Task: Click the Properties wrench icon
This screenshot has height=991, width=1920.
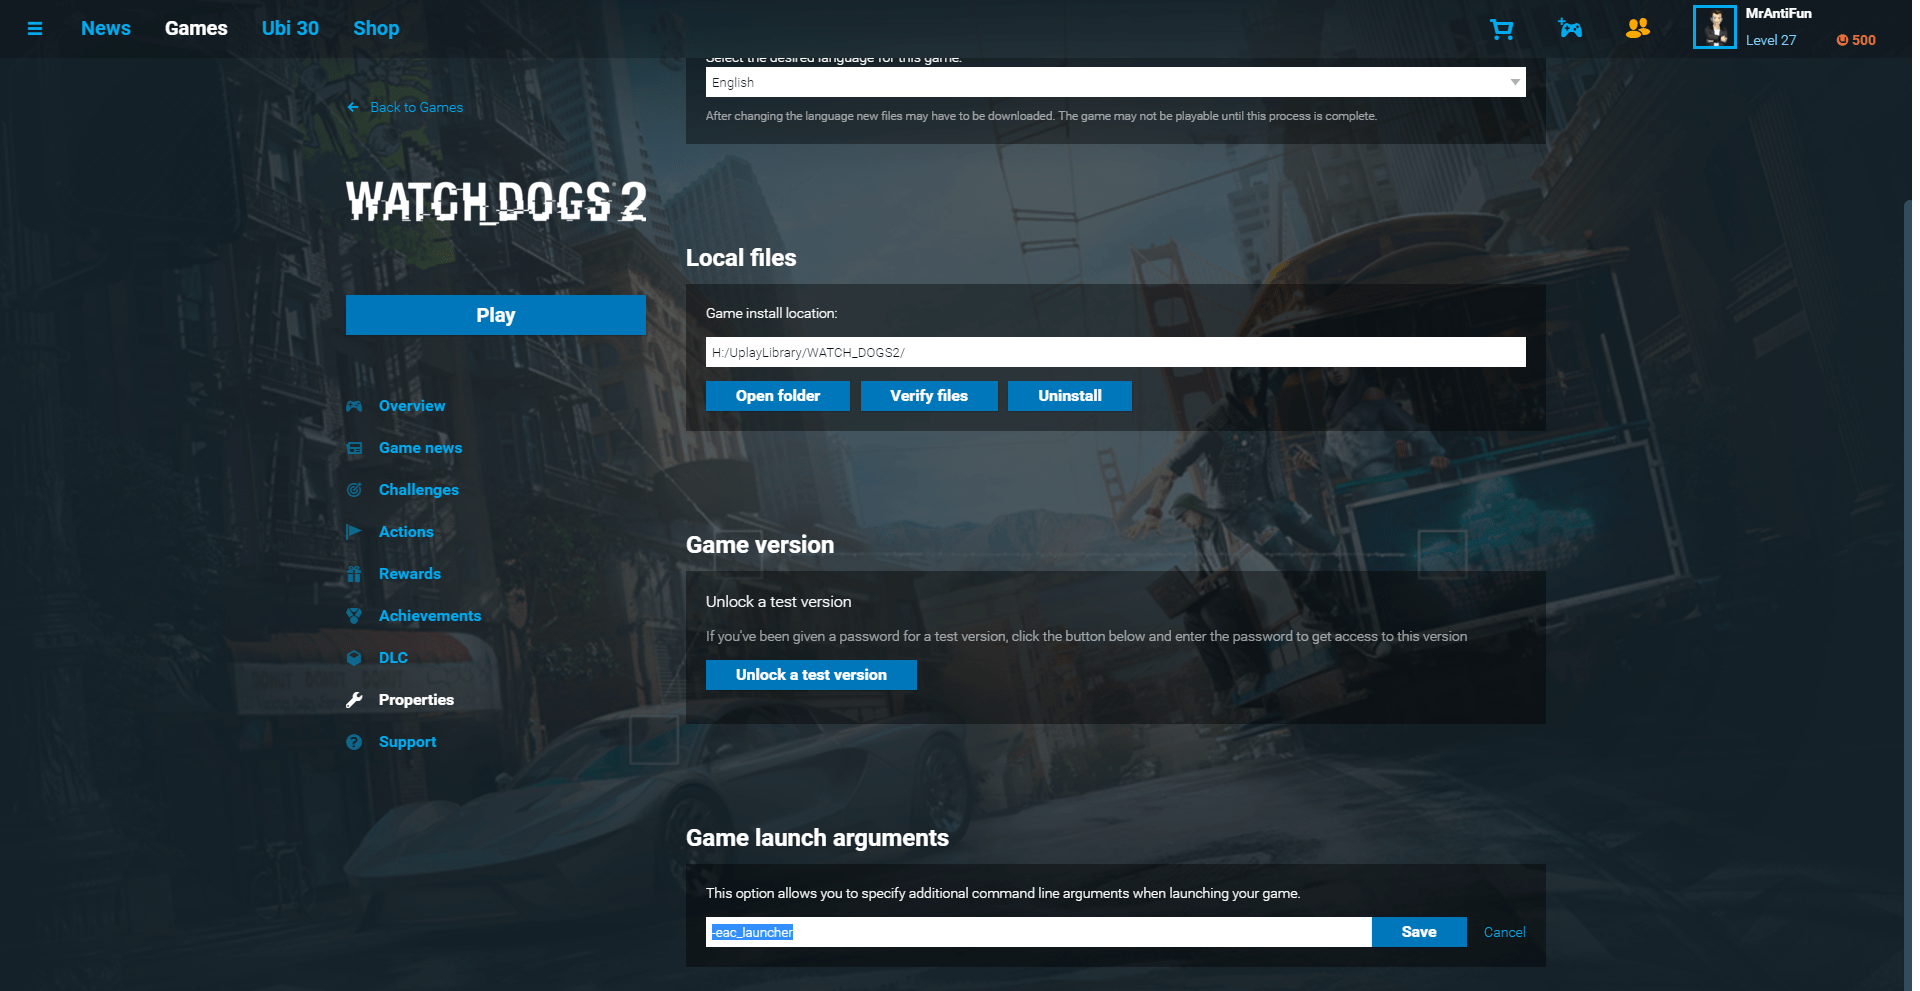Action: 356,700
